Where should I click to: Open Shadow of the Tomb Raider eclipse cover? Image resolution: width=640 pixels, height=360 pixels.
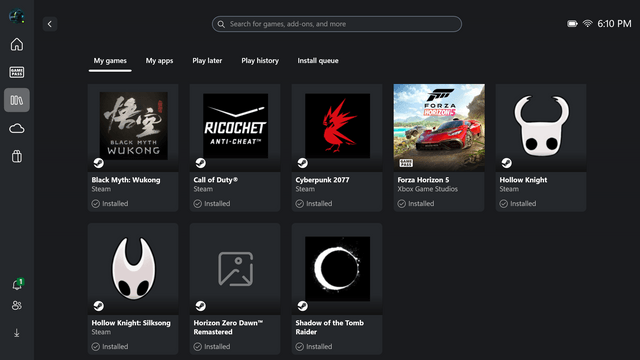338,269
